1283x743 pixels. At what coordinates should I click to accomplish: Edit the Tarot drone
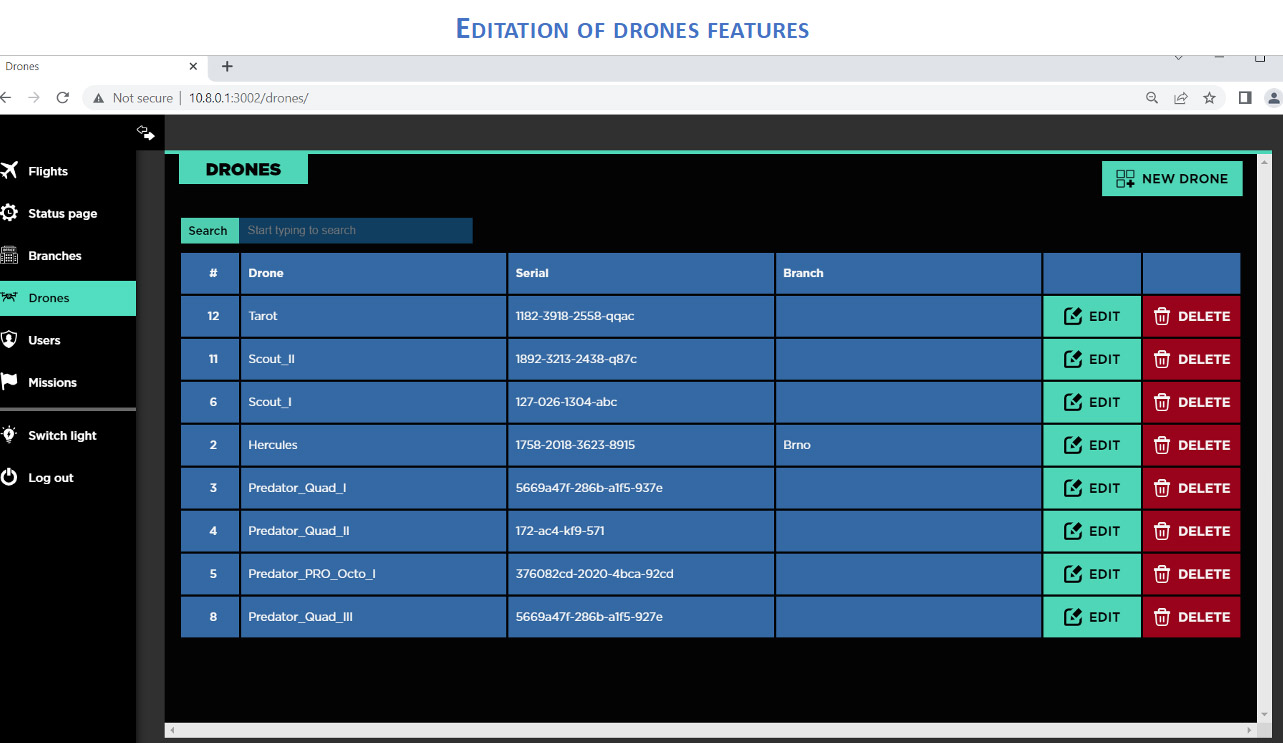coord(1091,316)
